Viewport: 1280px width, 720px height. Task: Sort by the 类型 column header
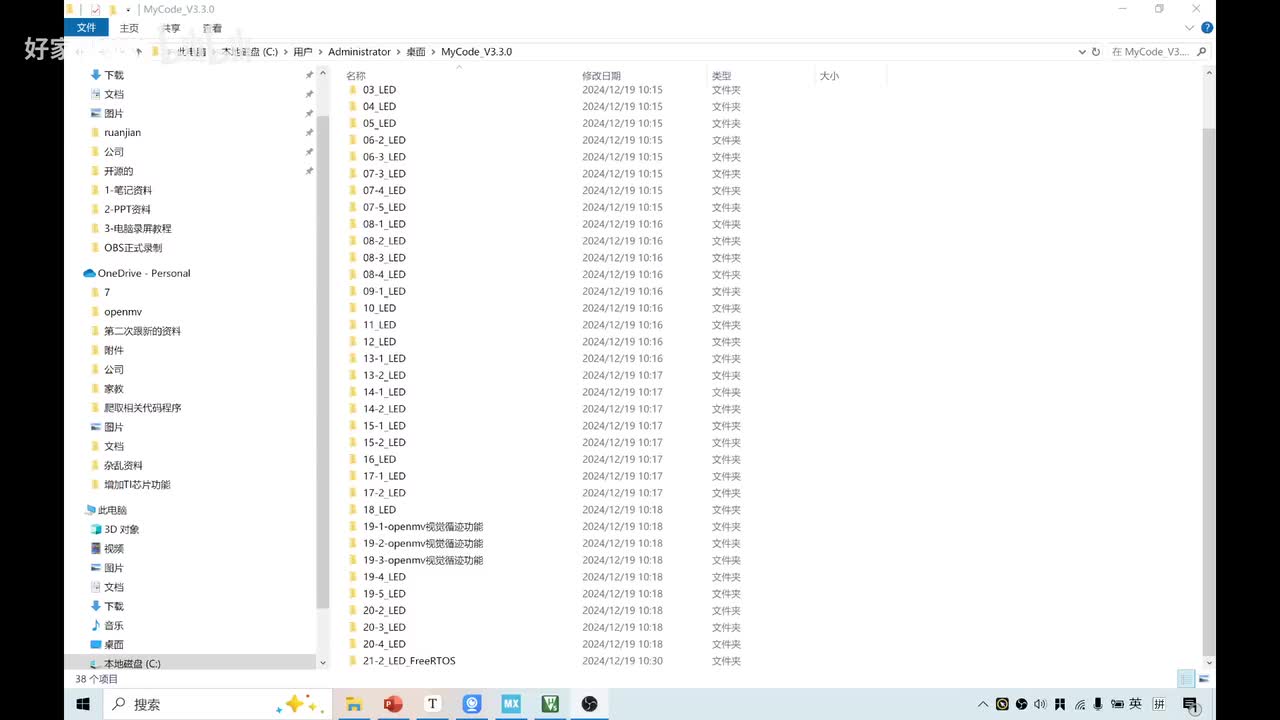click(721, 75)
